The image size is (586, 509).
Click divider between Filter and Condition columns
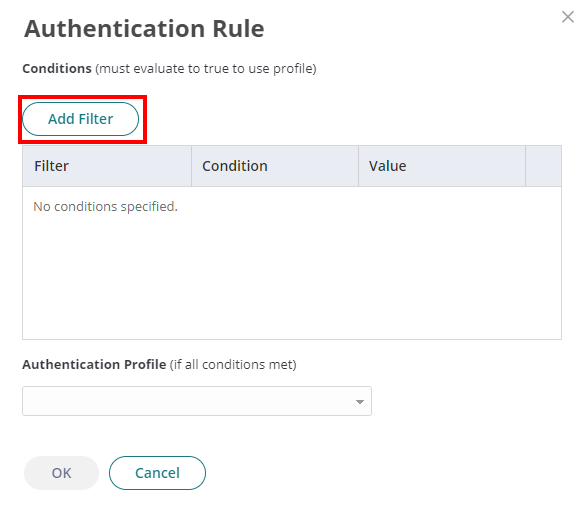click(x=191, y=166)
